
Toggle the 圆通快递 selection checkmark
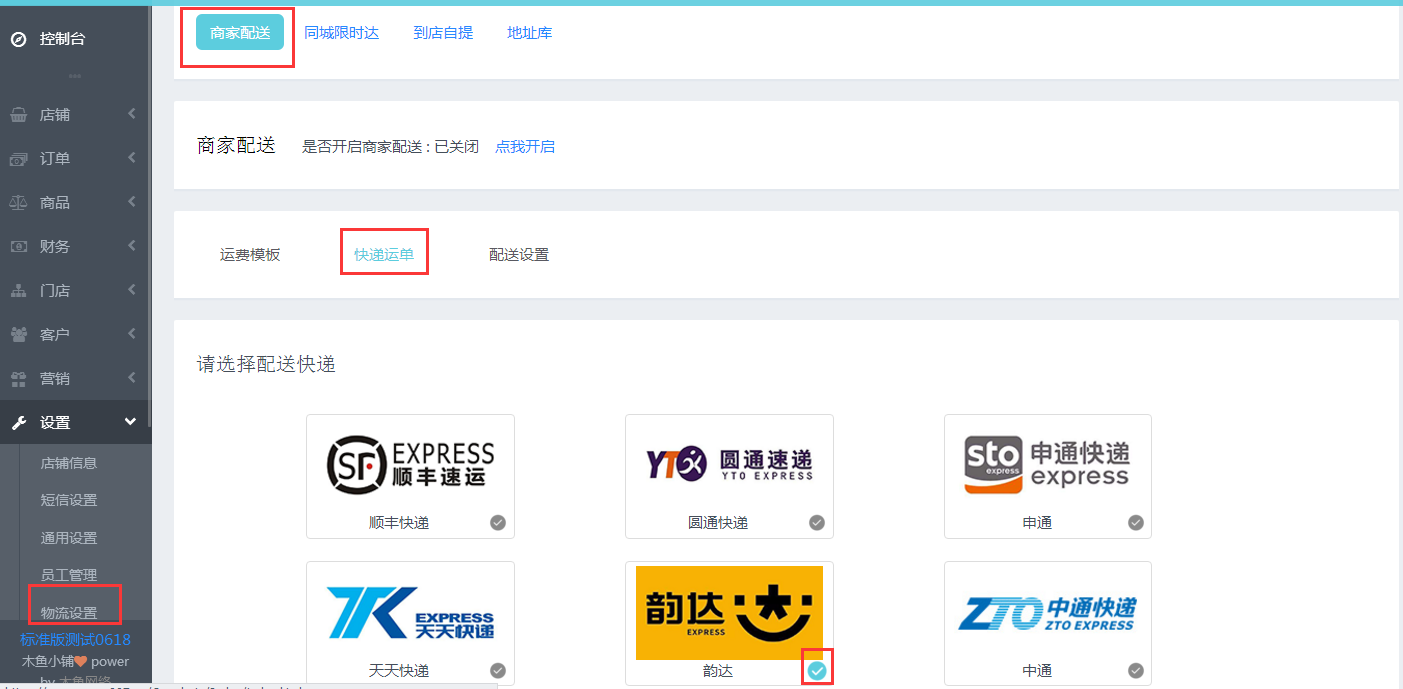pos(817,523)
